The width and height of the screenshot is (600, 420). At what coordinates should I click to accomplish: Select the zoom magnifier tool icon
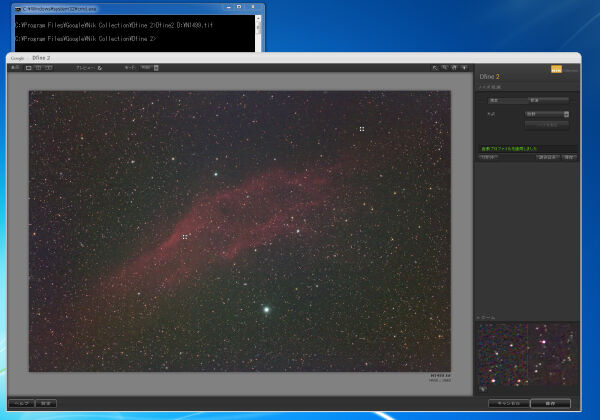(x=445, y=68)
